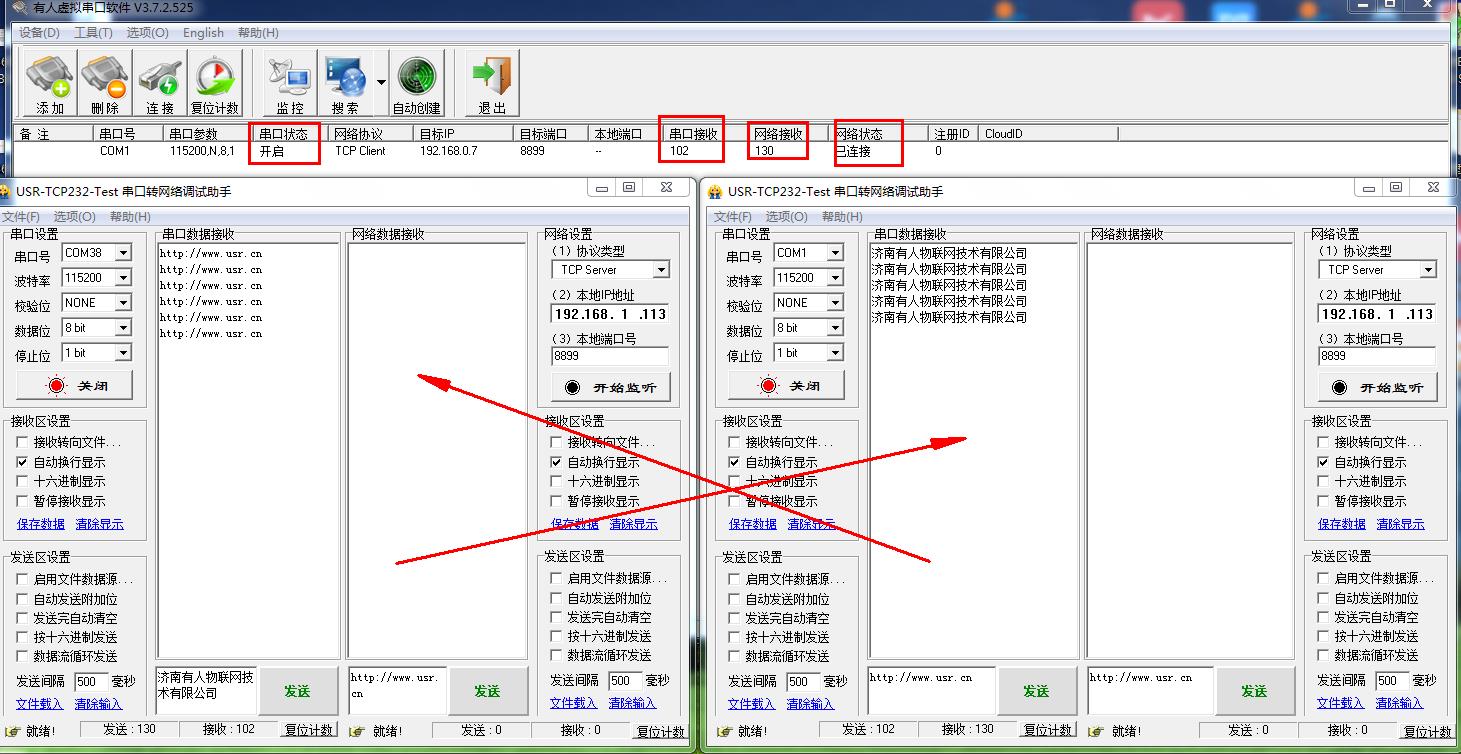
Task: Click the 退出 (Exit) toolbar icon
Action: (492, 84)
